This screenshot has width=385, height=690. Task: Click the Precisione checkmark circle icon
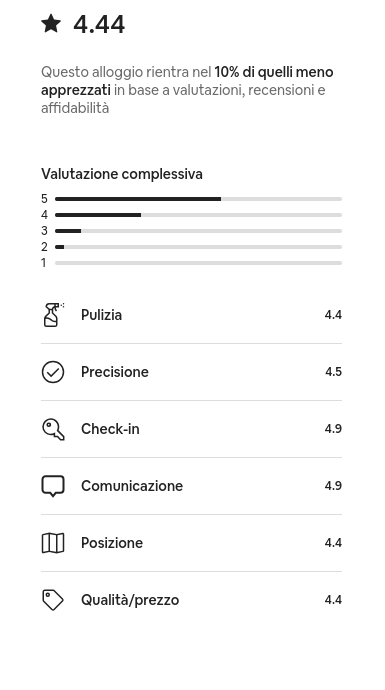pos(53,372)
